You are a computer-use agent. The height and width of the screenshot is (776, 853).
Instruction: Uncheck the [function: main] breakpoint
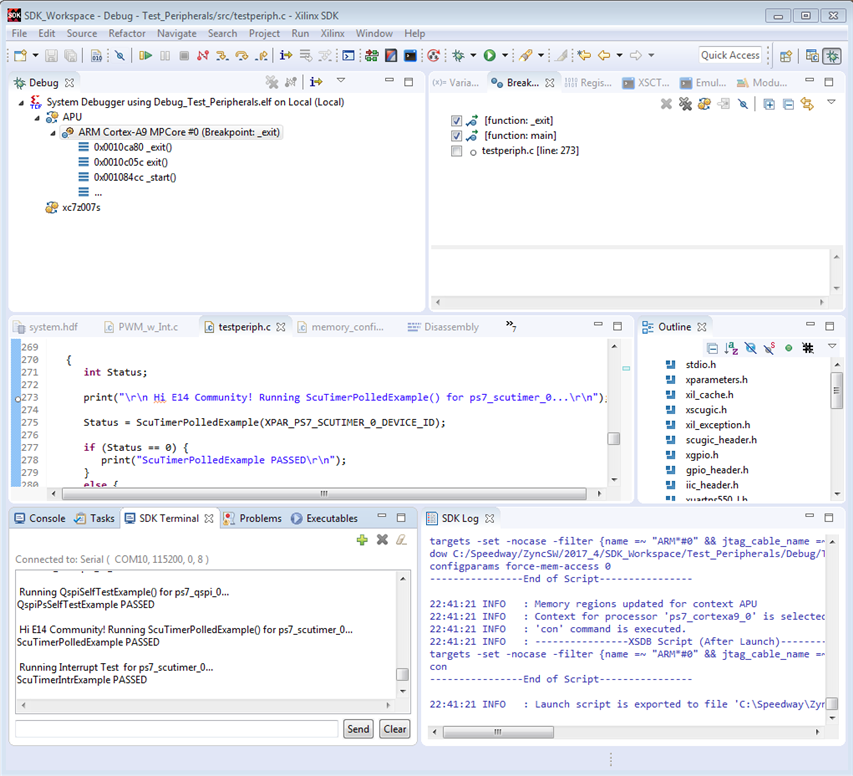click(456, 136)
